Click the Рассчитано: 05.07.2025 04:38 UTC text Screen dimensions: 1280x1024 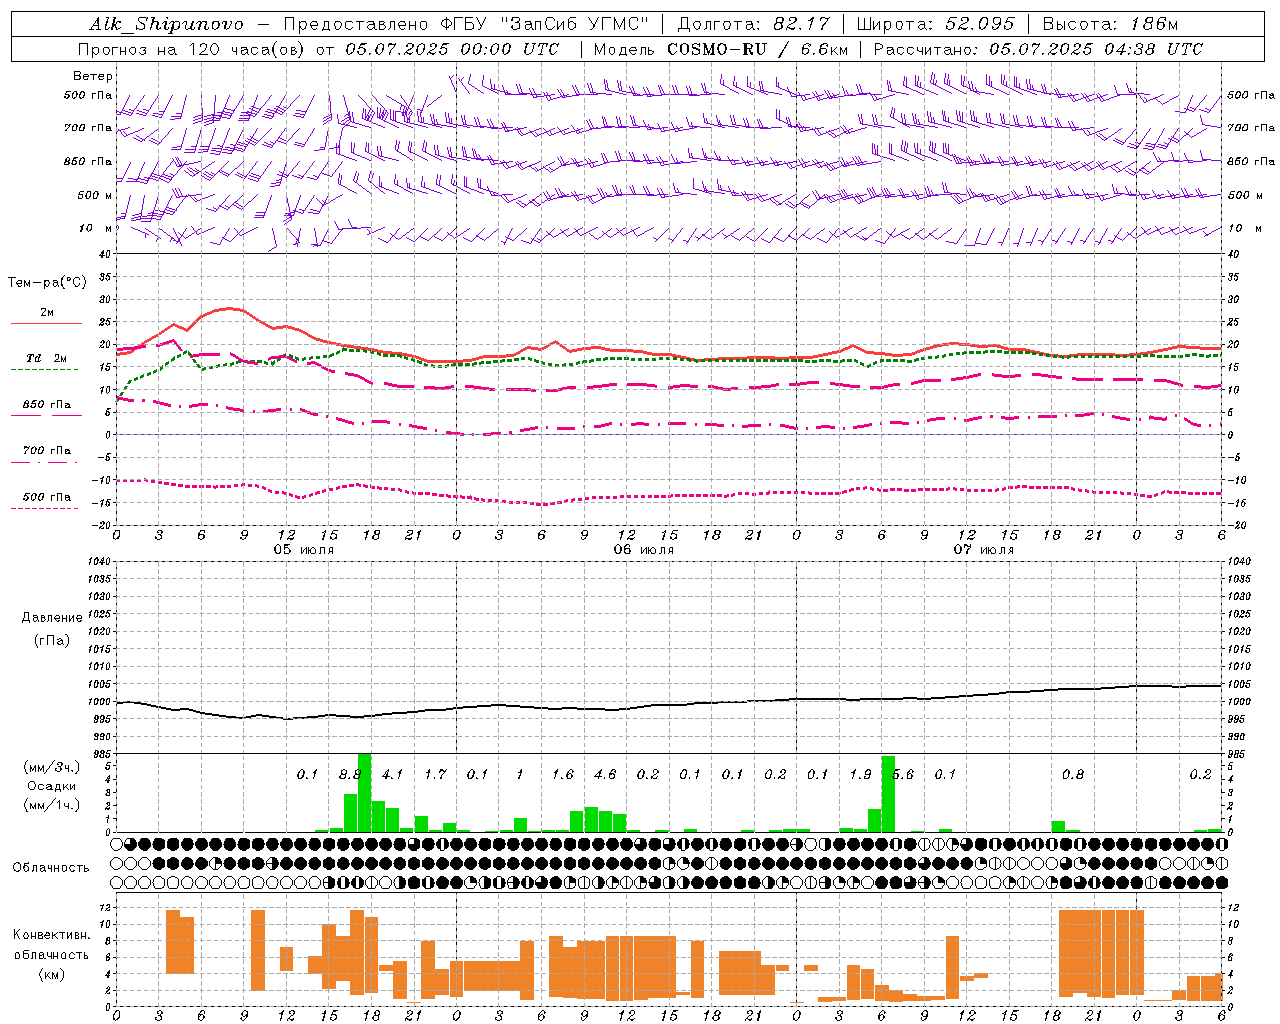click(x=1038, y=49)
